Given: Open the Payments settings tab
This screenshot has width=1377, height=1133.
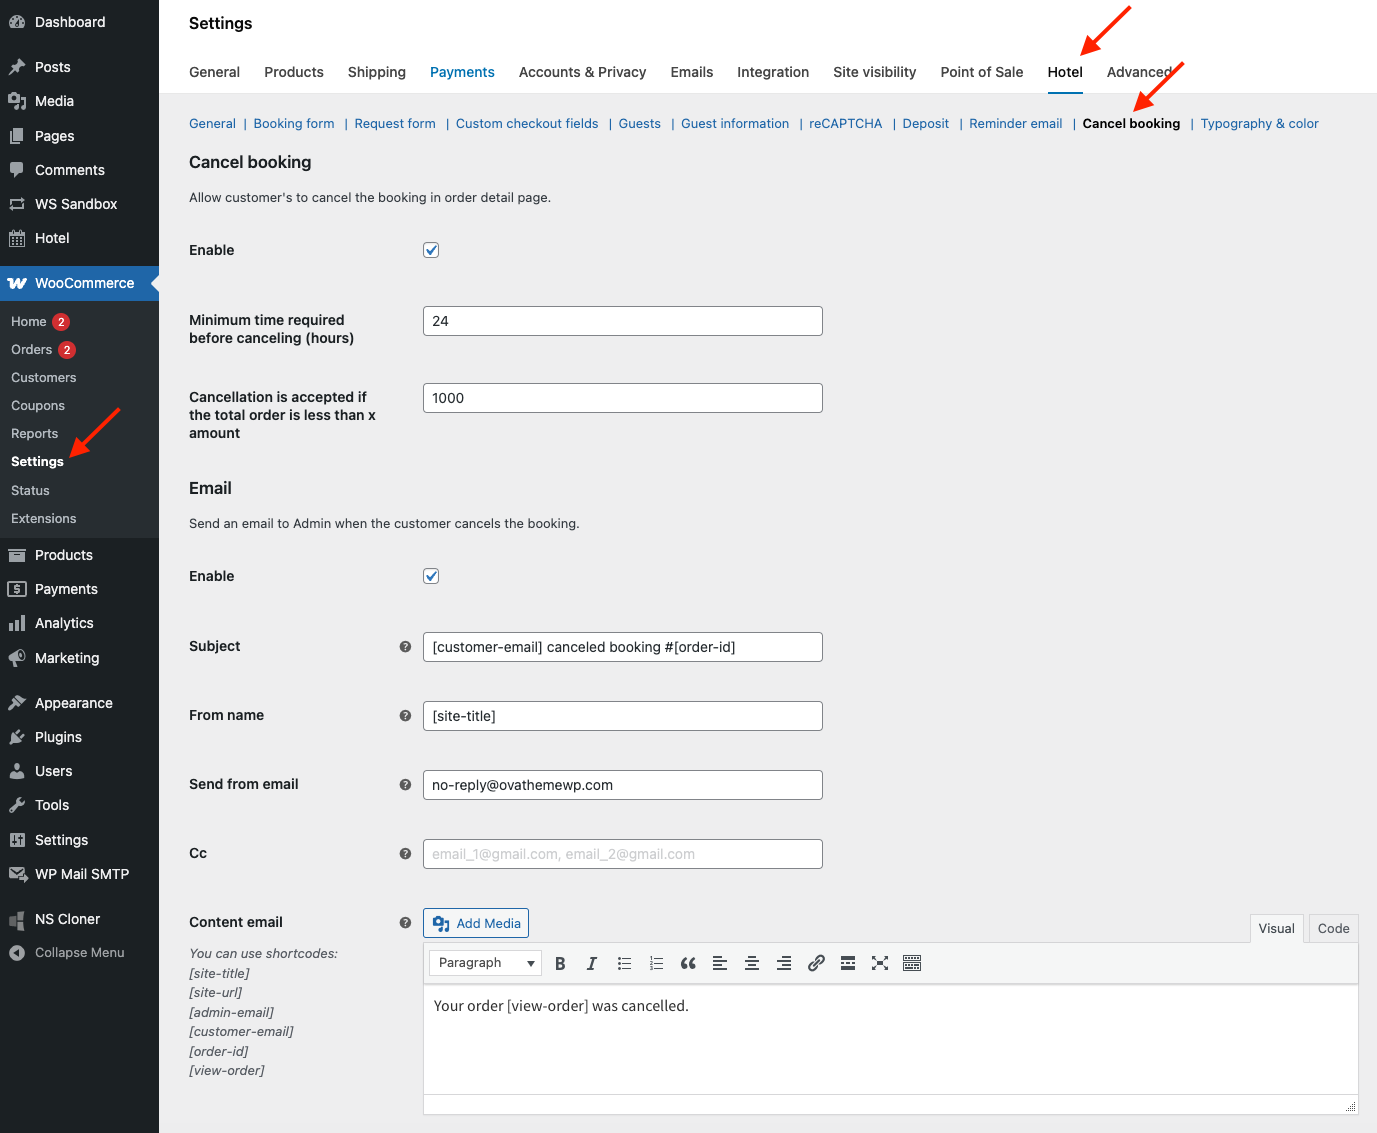Looking at the screenshot, I should (x=462, y=72).
